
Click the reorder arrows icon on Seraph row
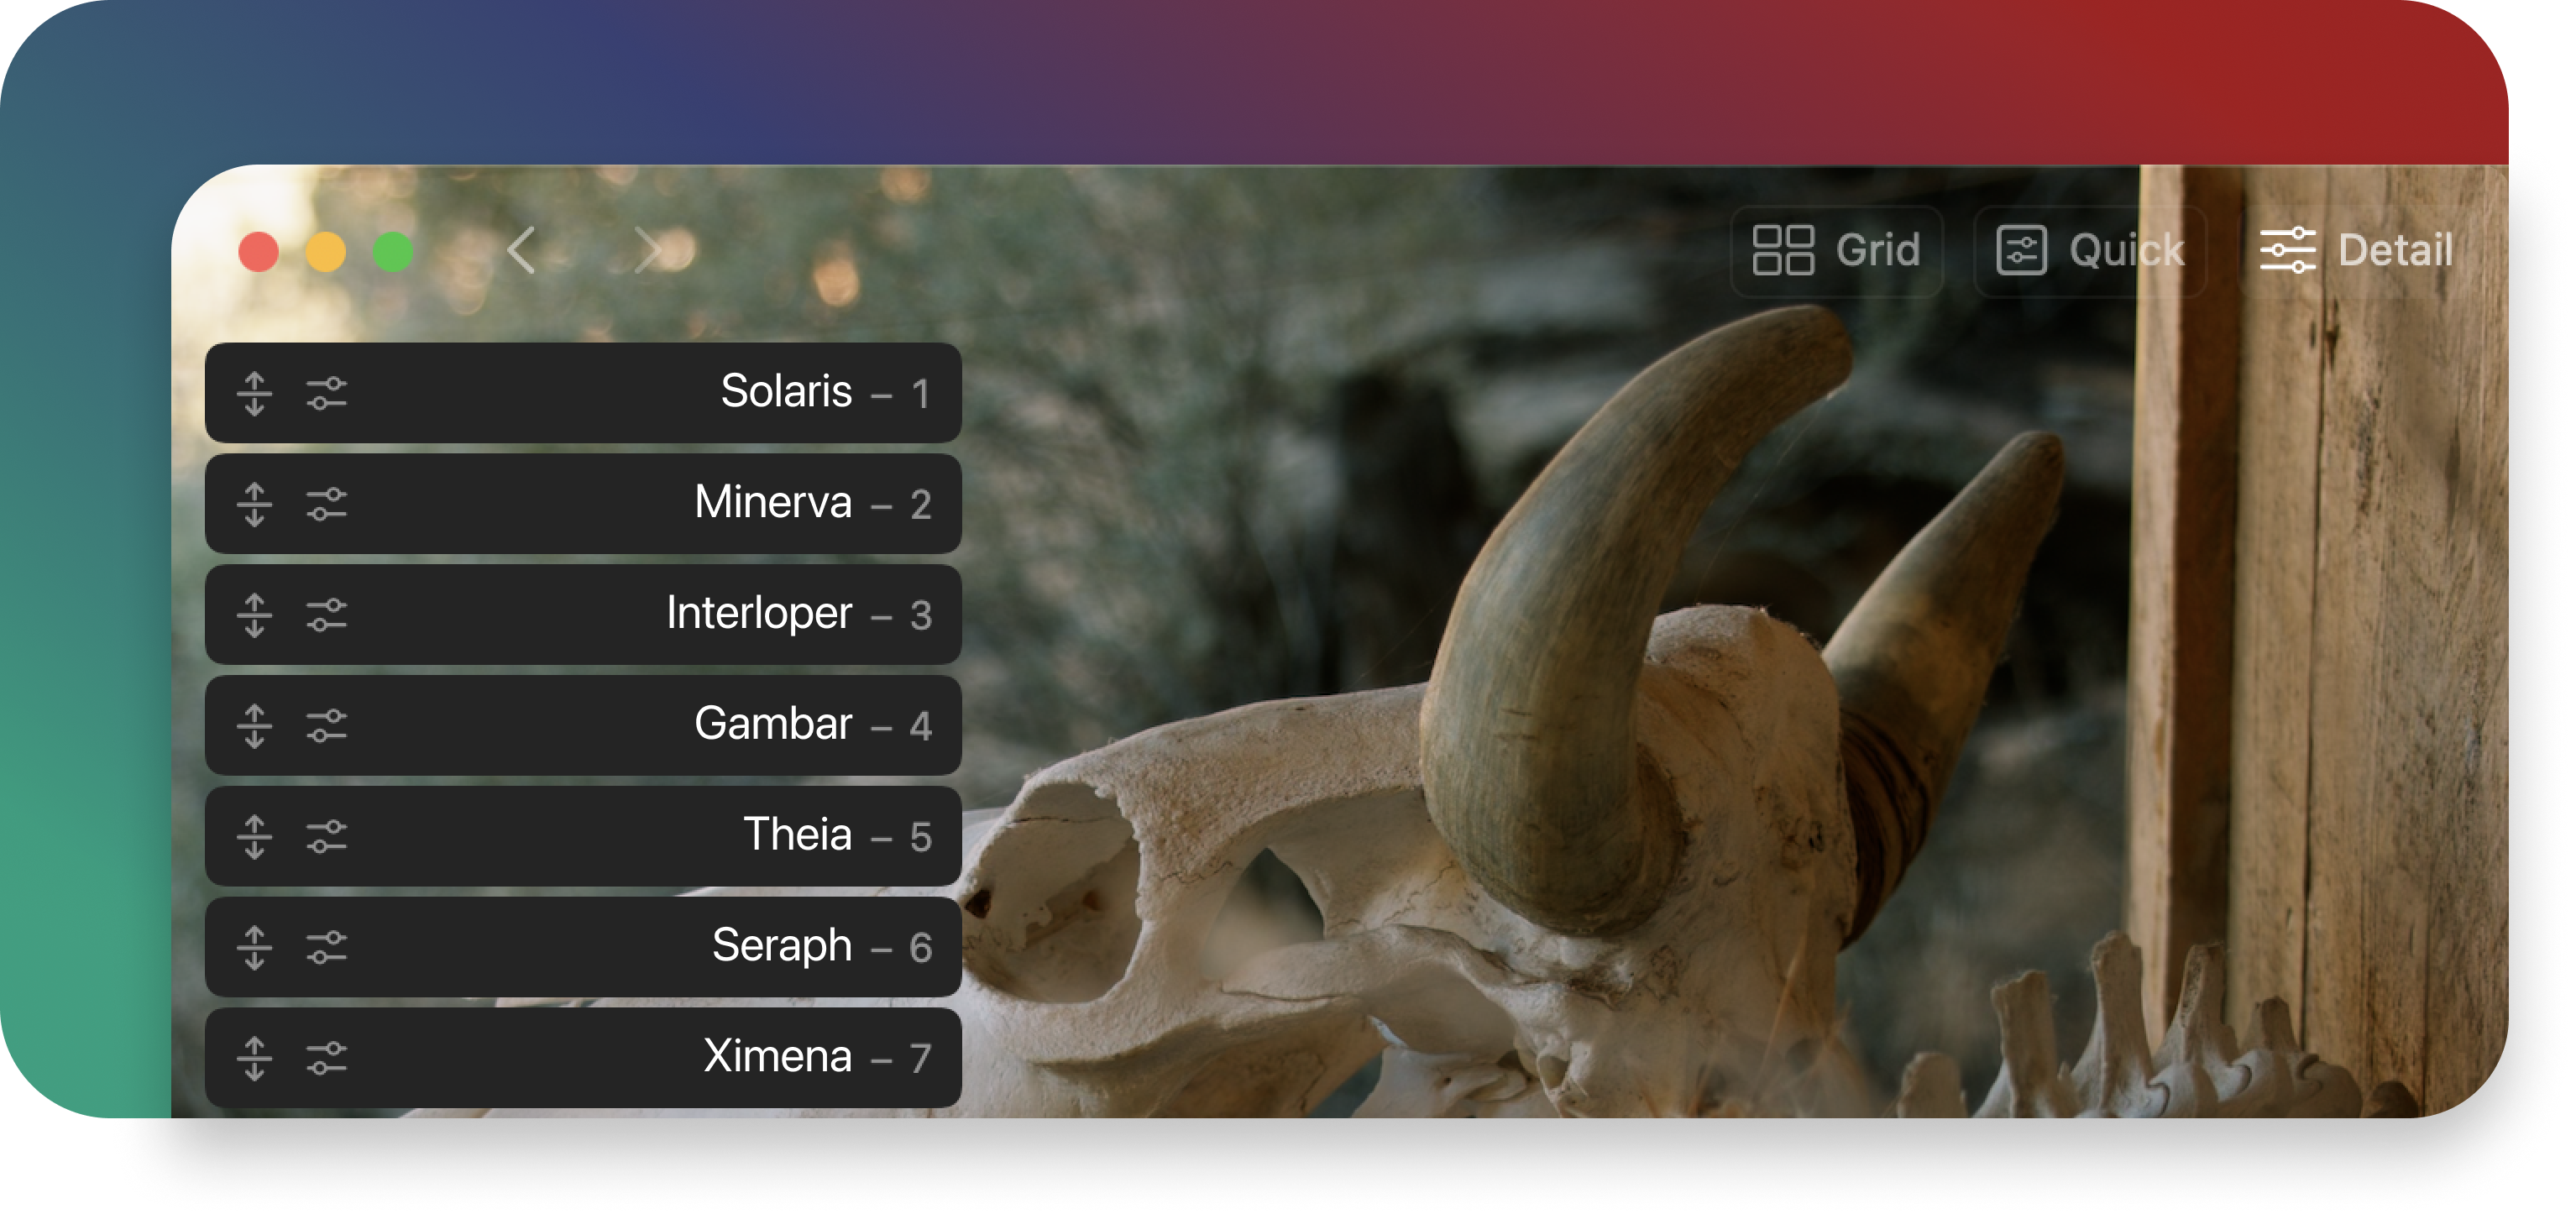pos(254,947)
